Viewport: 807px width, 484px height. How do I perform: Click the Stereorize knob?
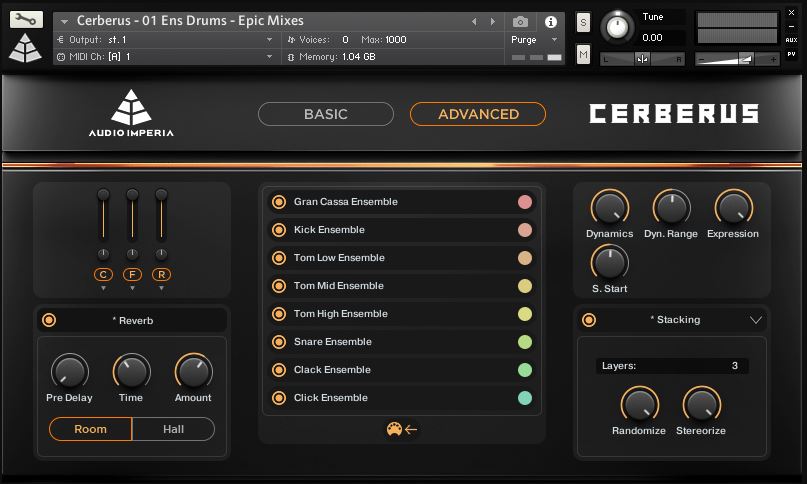click(x=701, y=405)
